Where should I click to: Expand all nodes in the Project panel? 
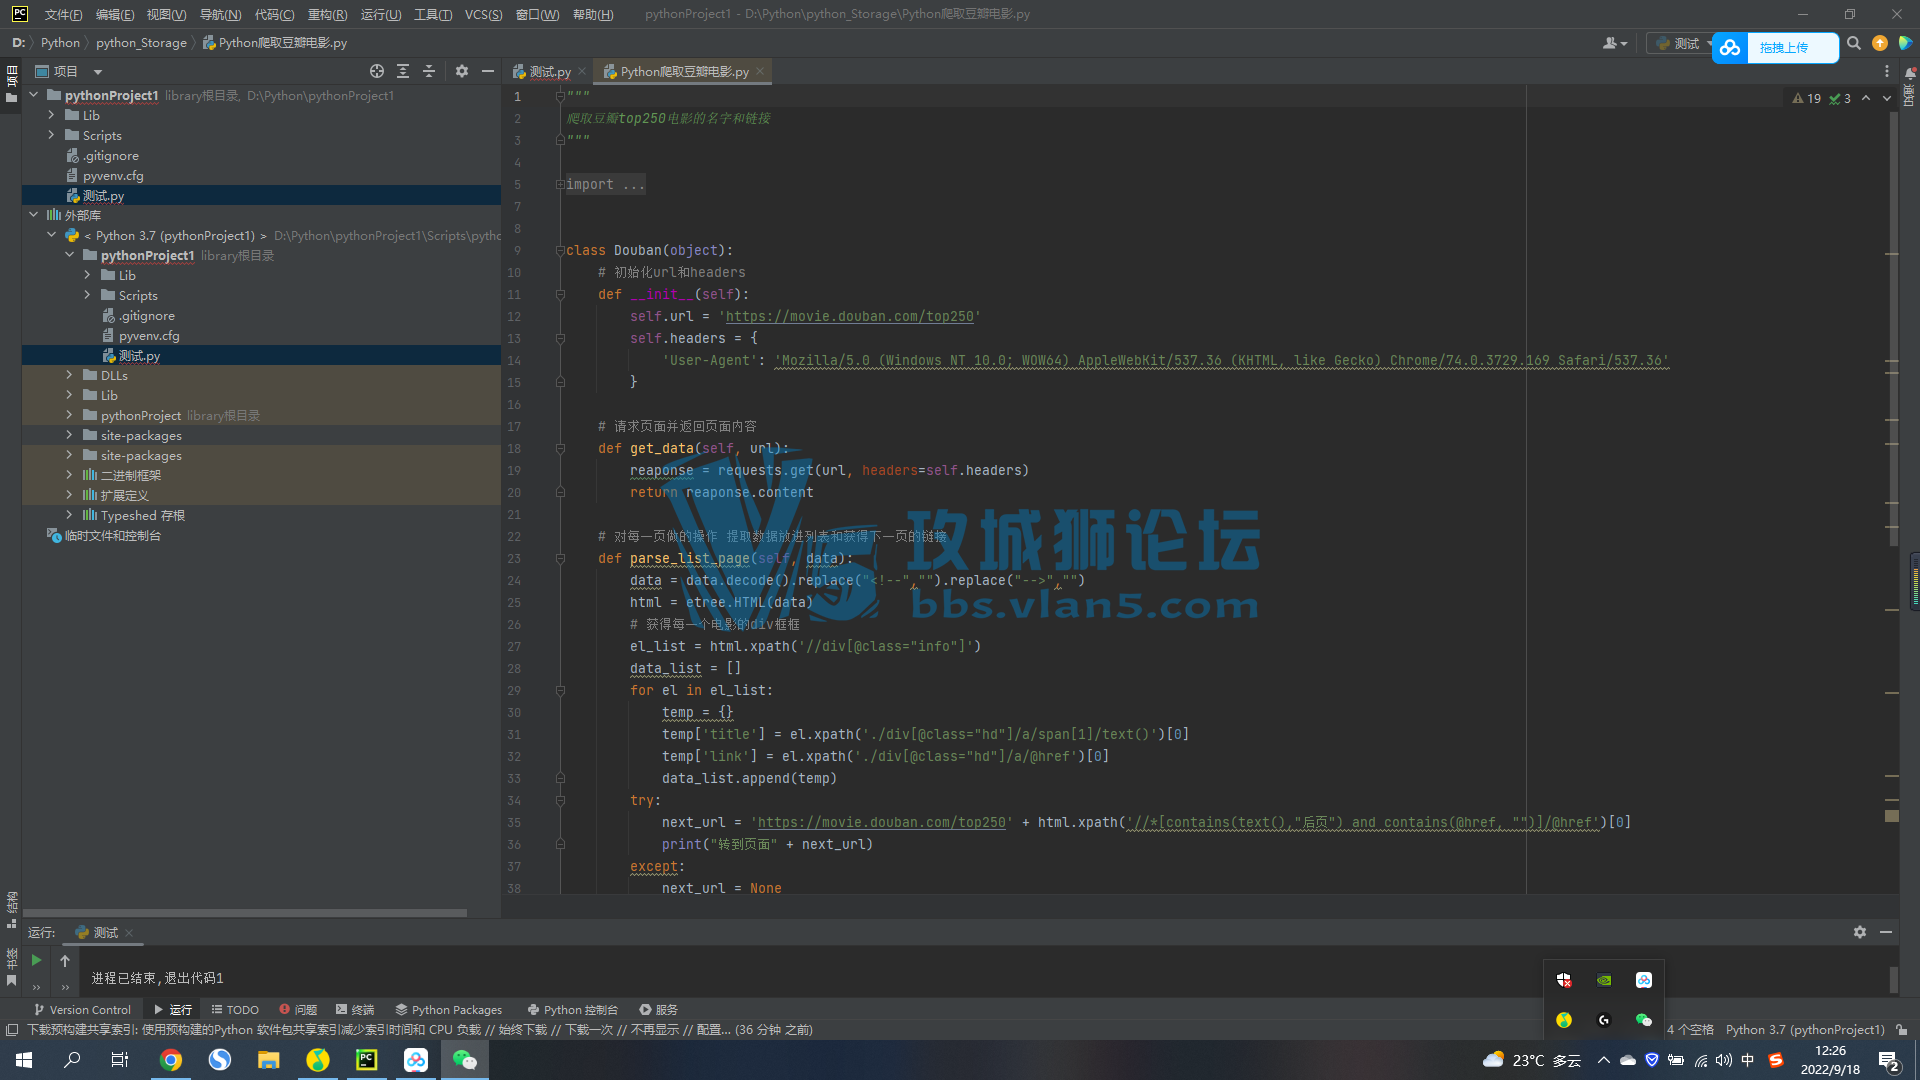pyautogui.click(x=403, y=71)
